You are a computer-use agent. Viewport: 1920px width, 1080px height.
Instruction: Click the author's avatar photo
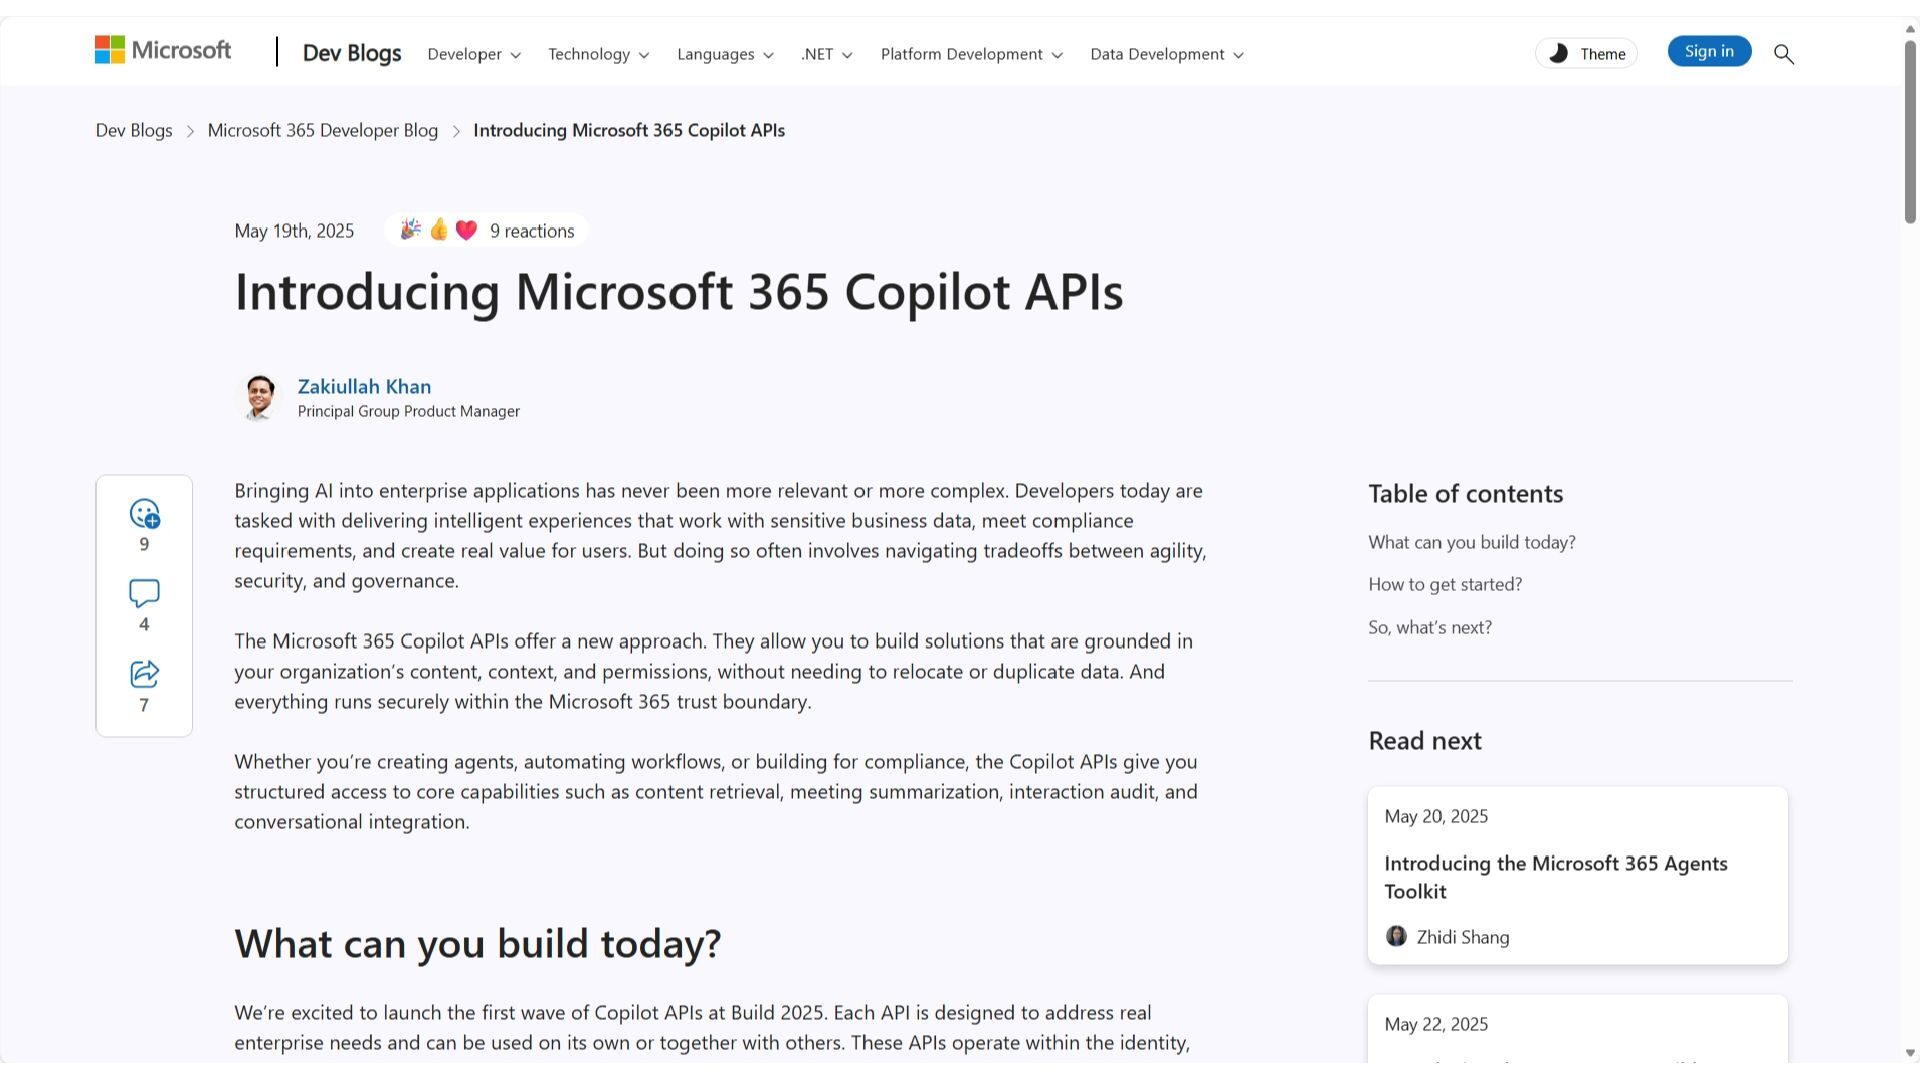(260, 398)
